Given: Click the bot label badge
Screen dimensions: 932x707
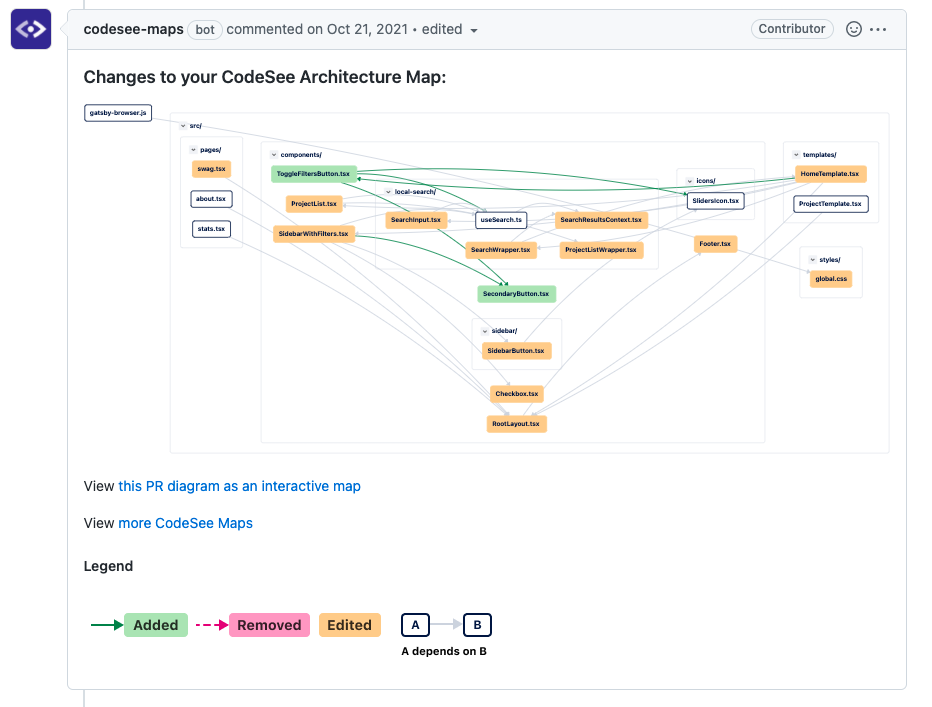Looking at the screenshot, I should point(204,30).
